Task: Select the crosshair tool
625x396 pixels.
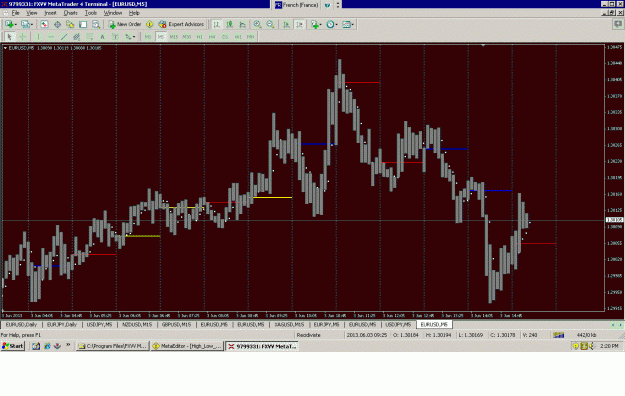Action: point(23,37)
